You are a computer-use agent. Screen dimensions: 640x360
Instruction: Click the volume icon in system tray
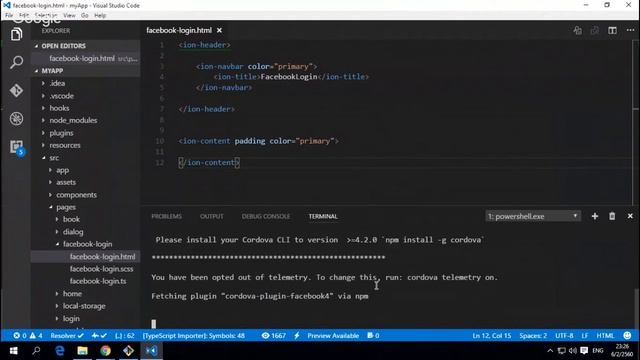coord(573,351)
